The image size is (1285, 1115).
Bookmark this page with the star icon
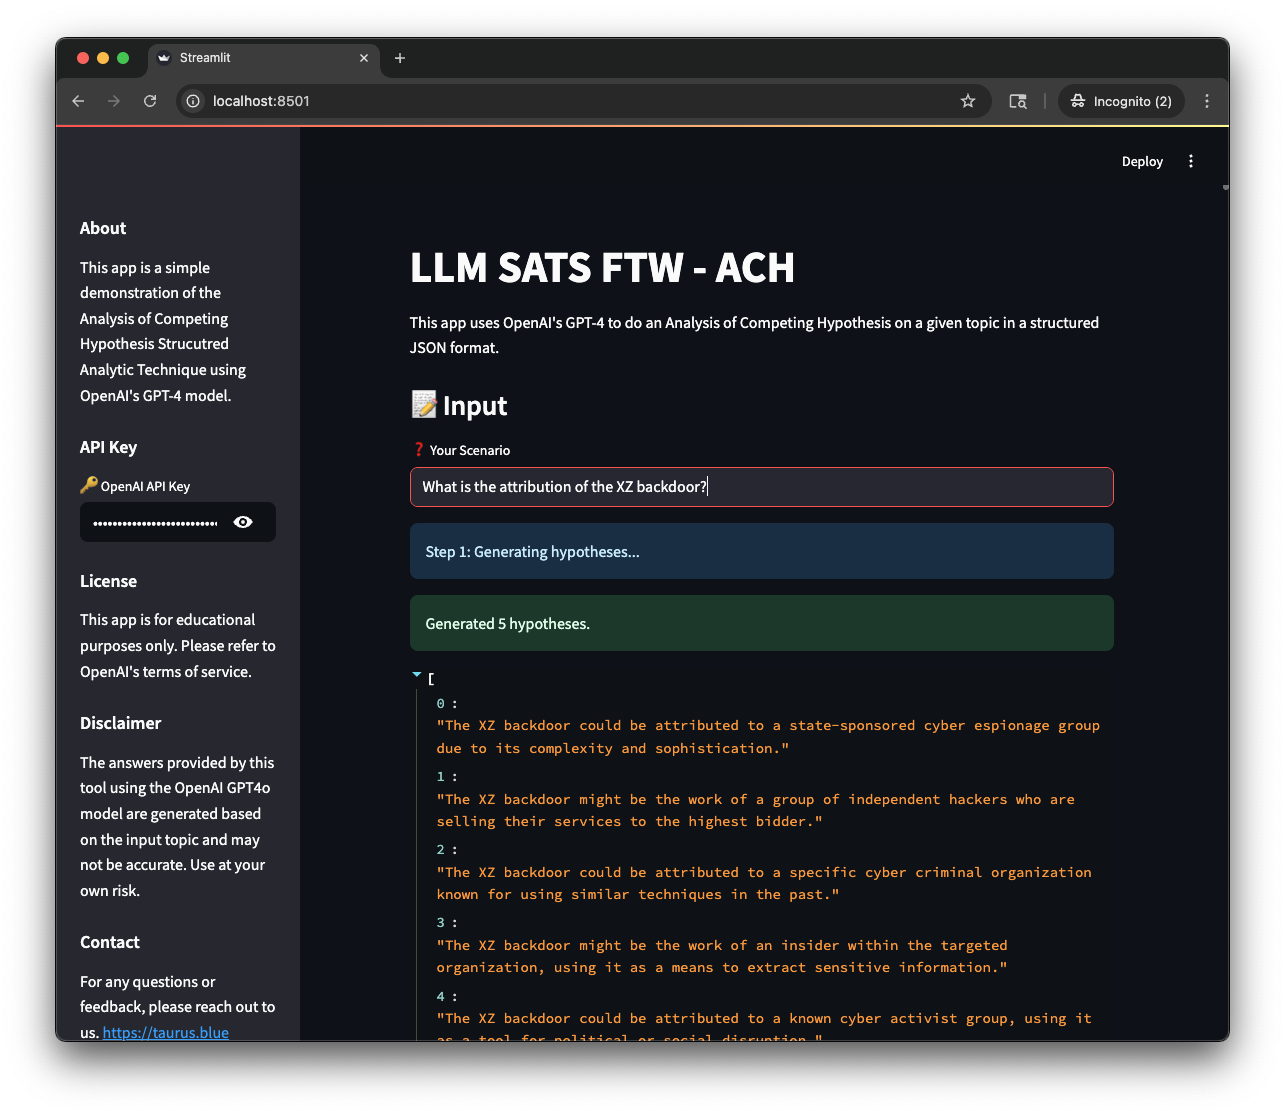click(x=968, y=101)
